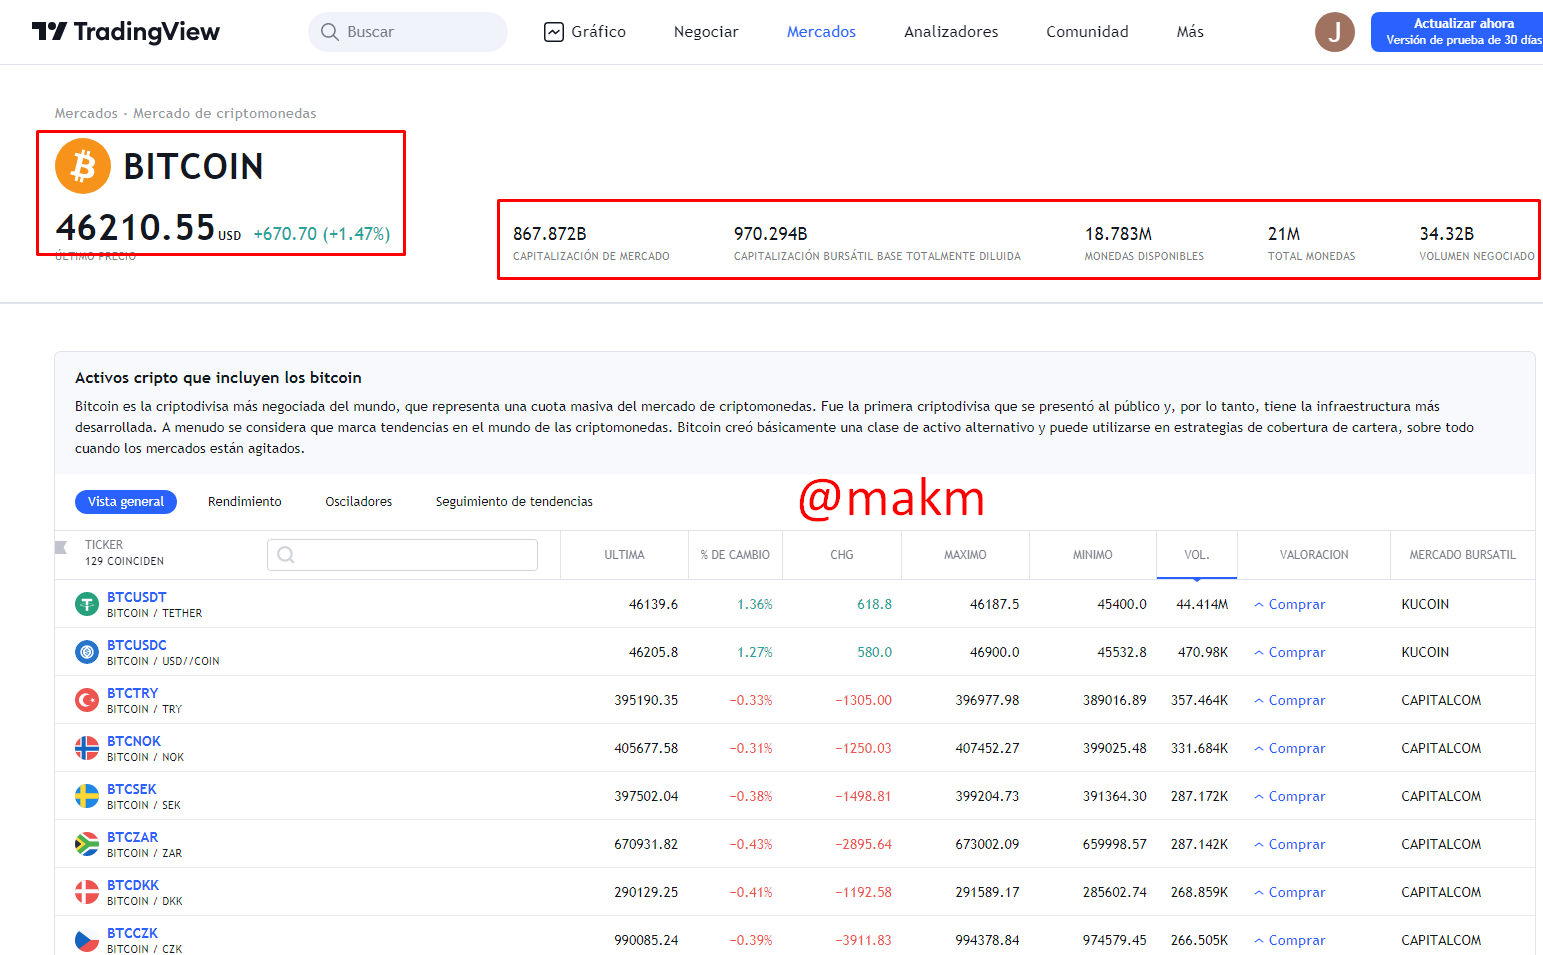Switch to the Osciladores tab
The height and width of the screenshot is (955, 1543).
359,502
